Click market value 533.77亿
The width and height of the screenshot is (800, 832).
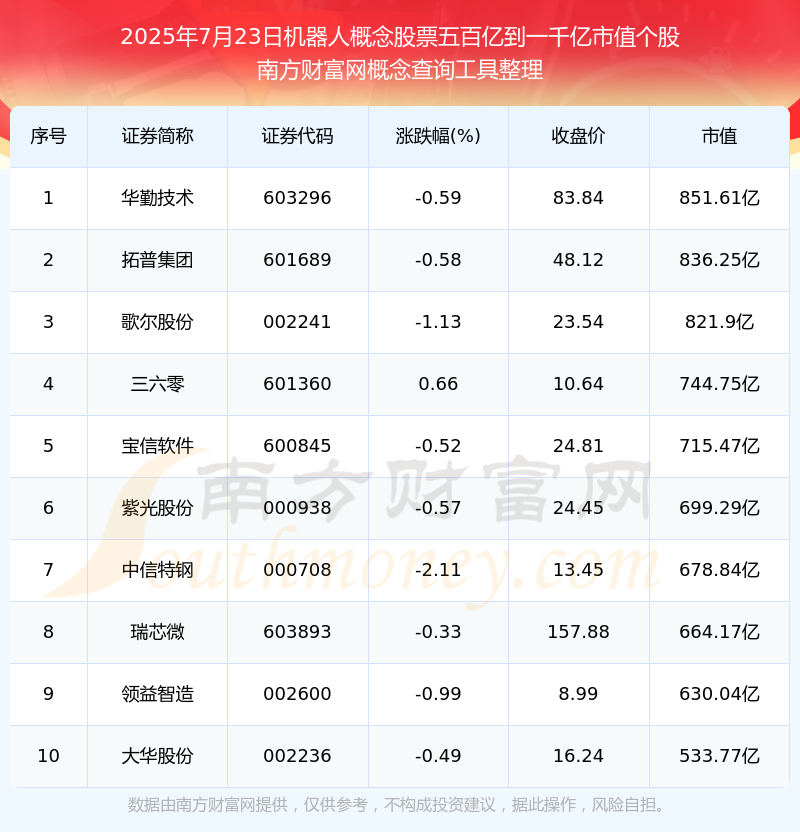pos(719,756)
